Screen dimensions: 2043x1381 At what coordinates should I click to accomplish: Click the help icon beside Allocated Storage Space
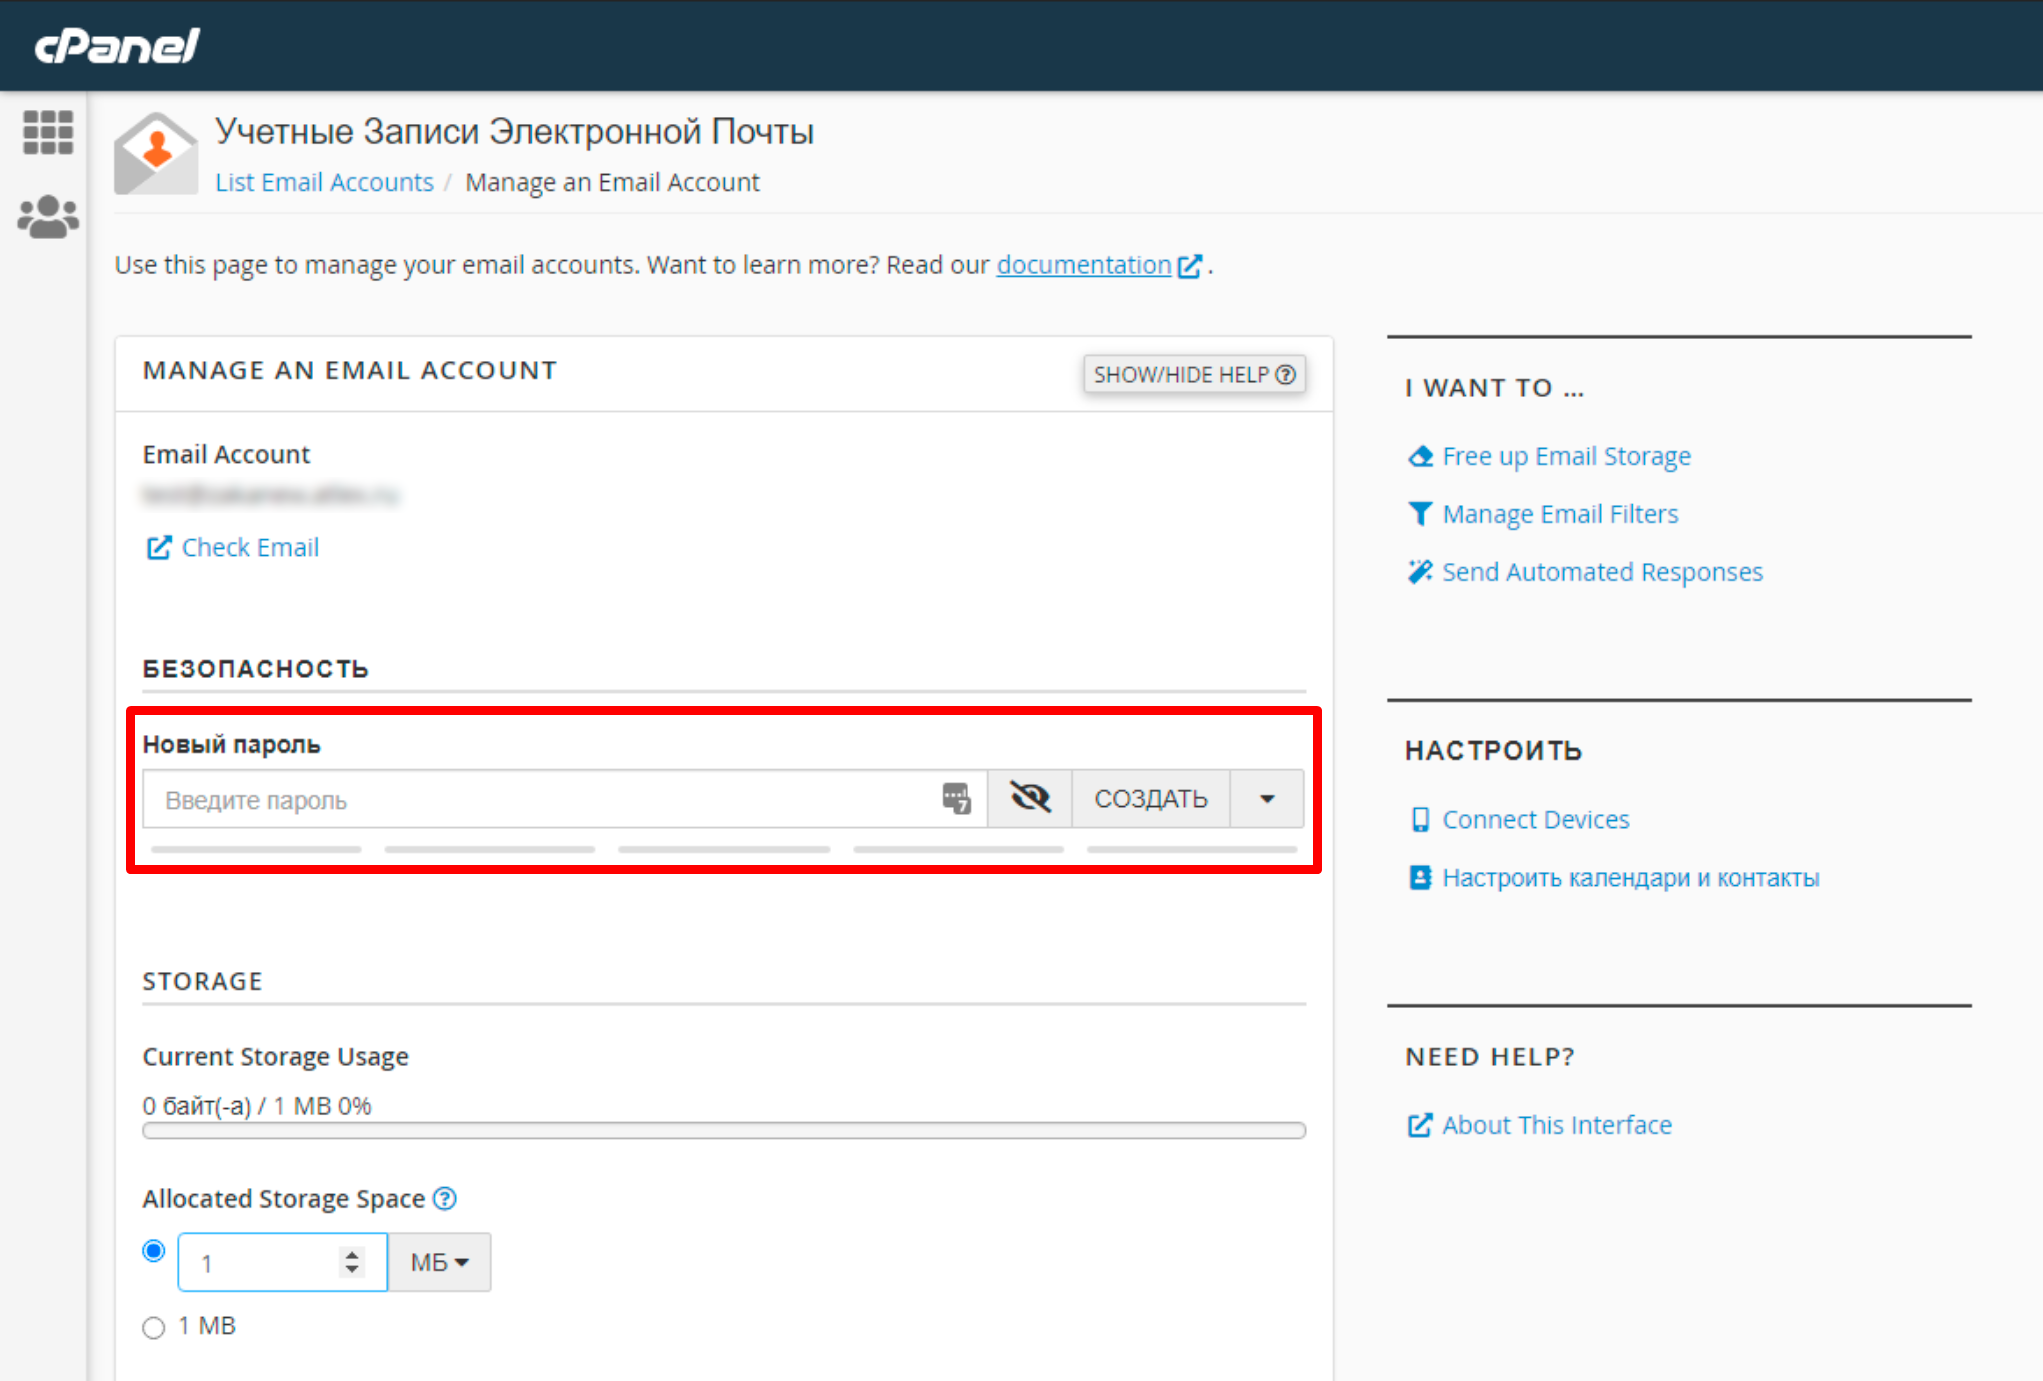point(445,1198)
